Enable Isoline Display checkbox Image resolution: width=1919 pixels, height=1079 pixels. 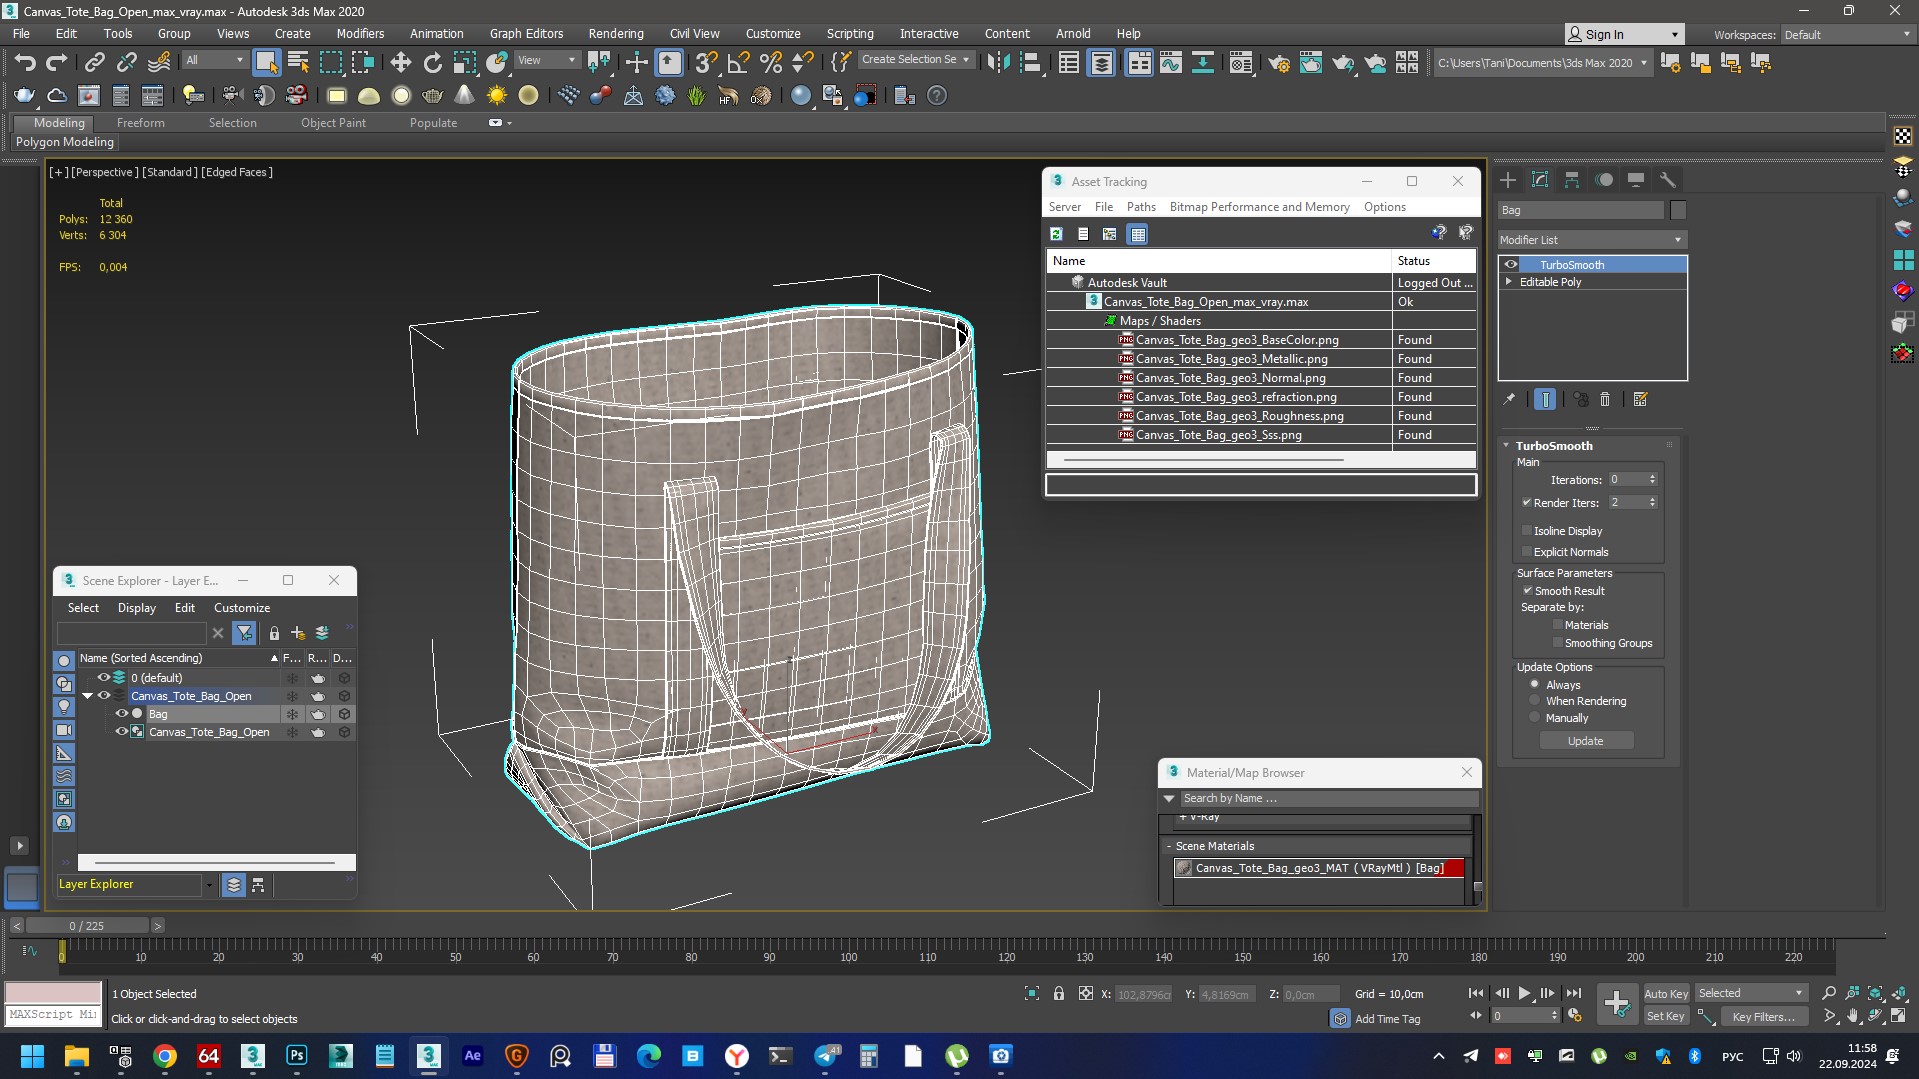[x=1527, y=531]
